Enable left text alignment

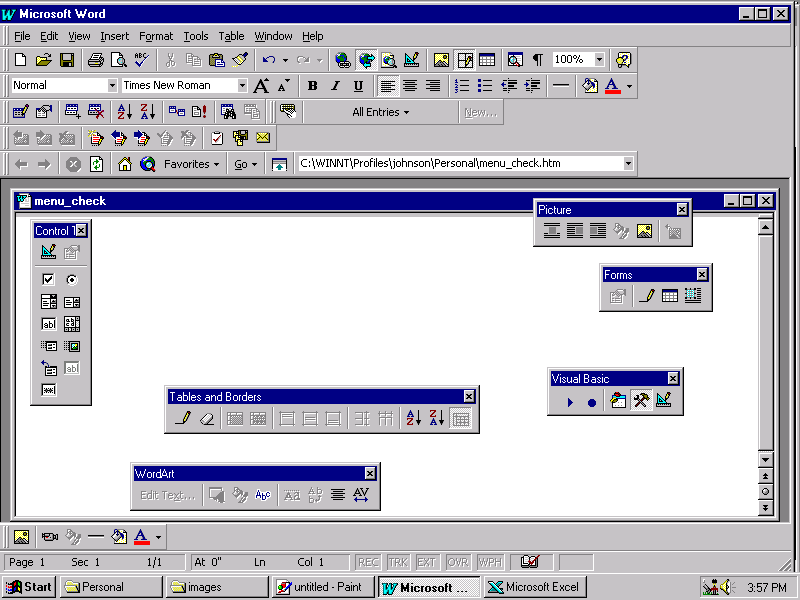pos(388,86)
